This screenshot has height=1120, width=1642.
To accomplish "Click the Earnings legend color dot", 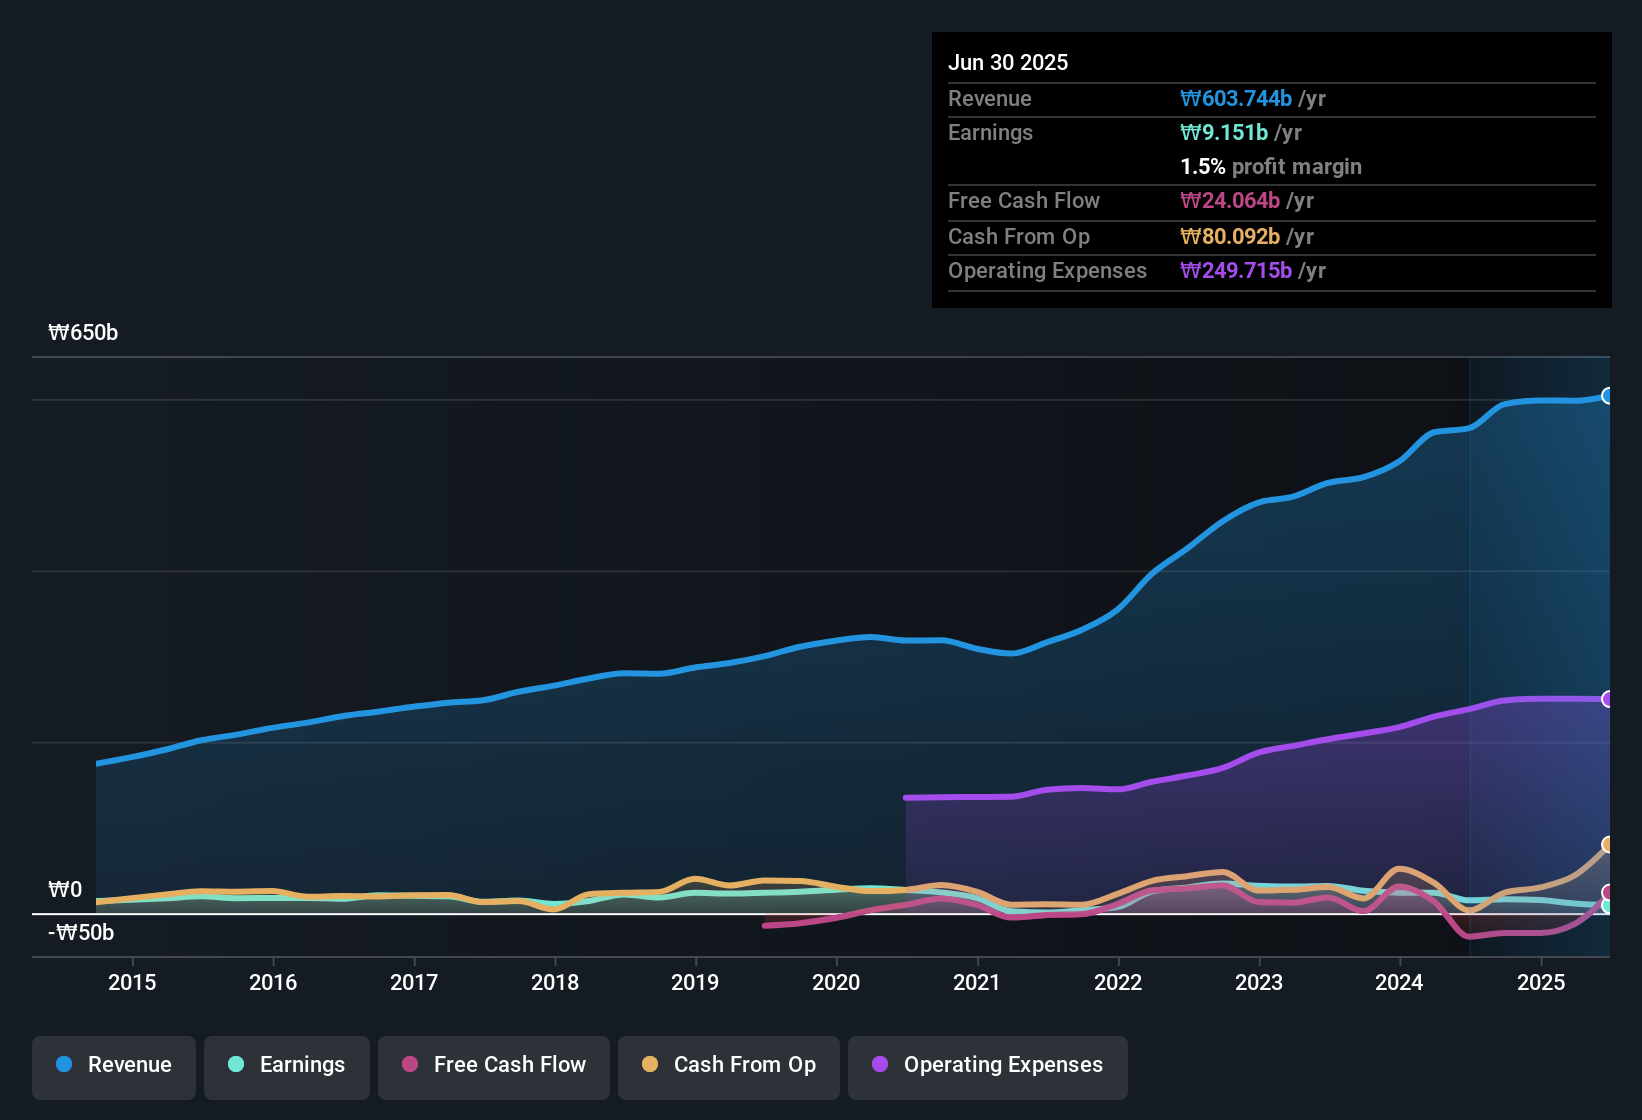I will tap(236, 1065).
